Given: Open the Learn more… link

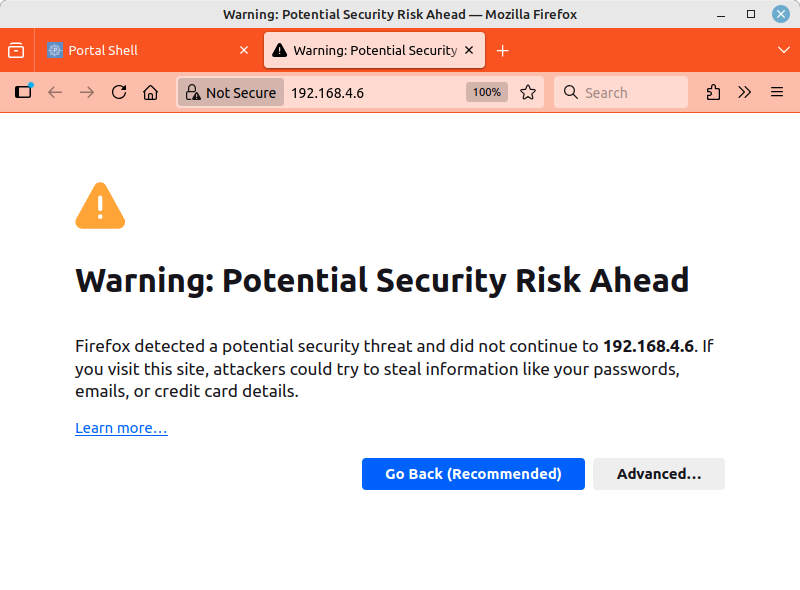Looking at the screenshot, I should click(121, 428).
